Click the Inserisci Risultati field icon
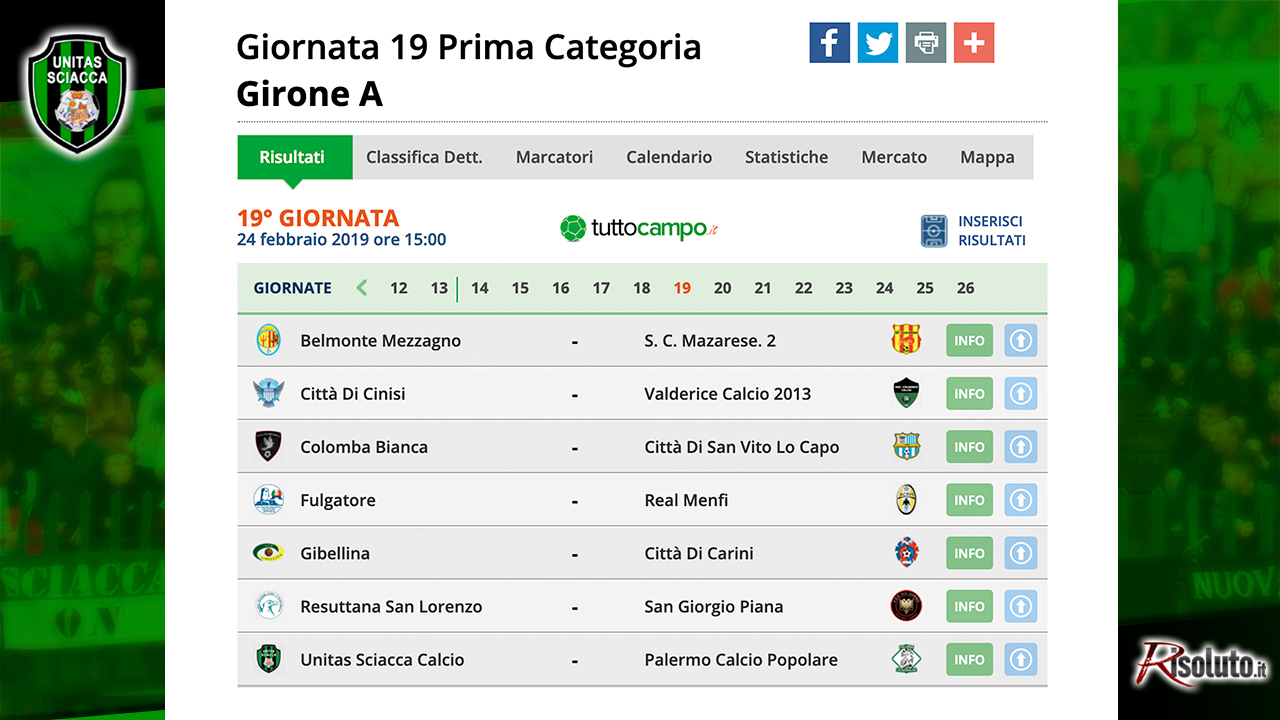This screenshot has height=720, width=1280. point(934,231)
